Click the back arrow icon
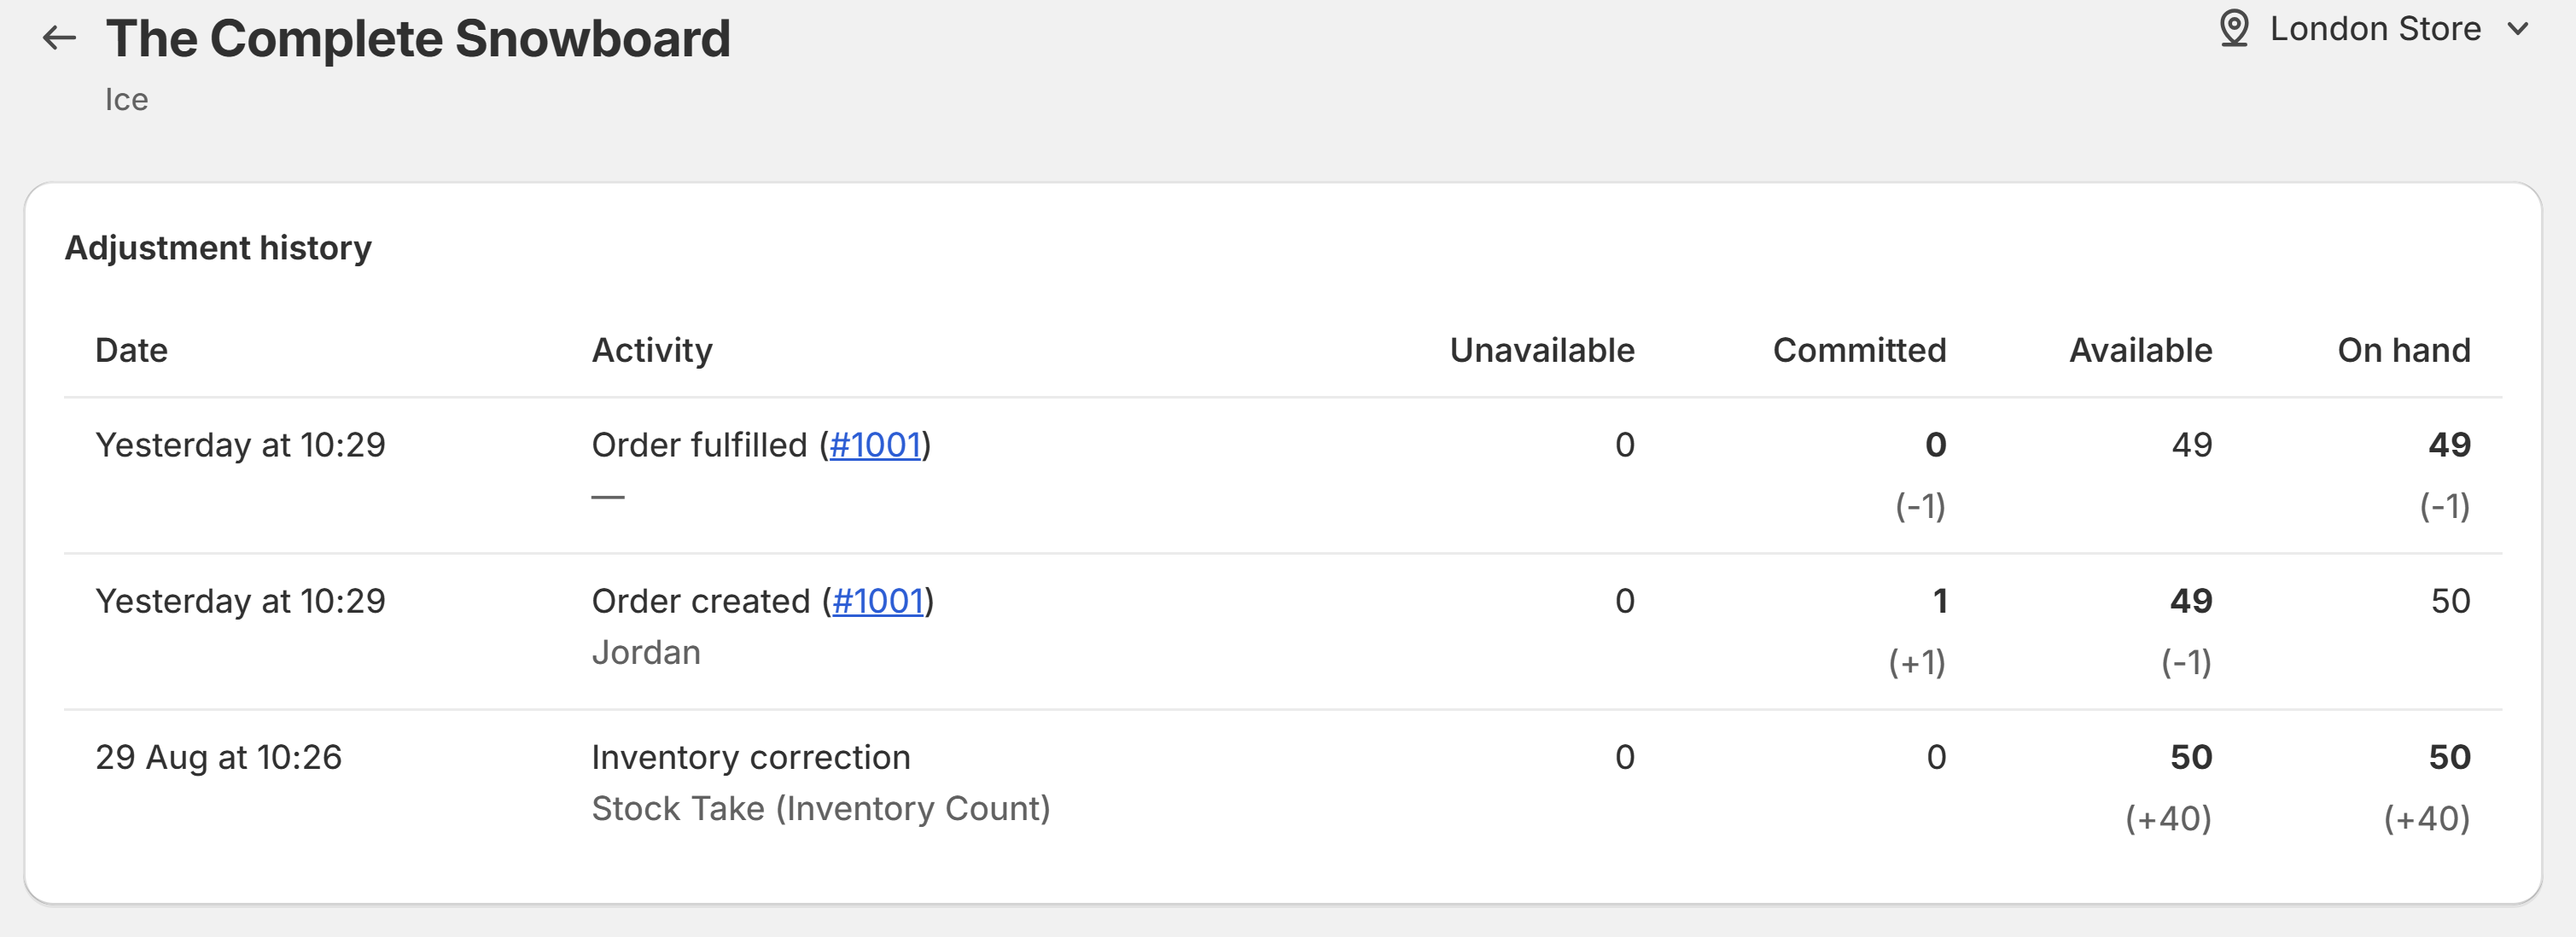The height and width of the screenshot is (937, 2576). coord(59,38)
